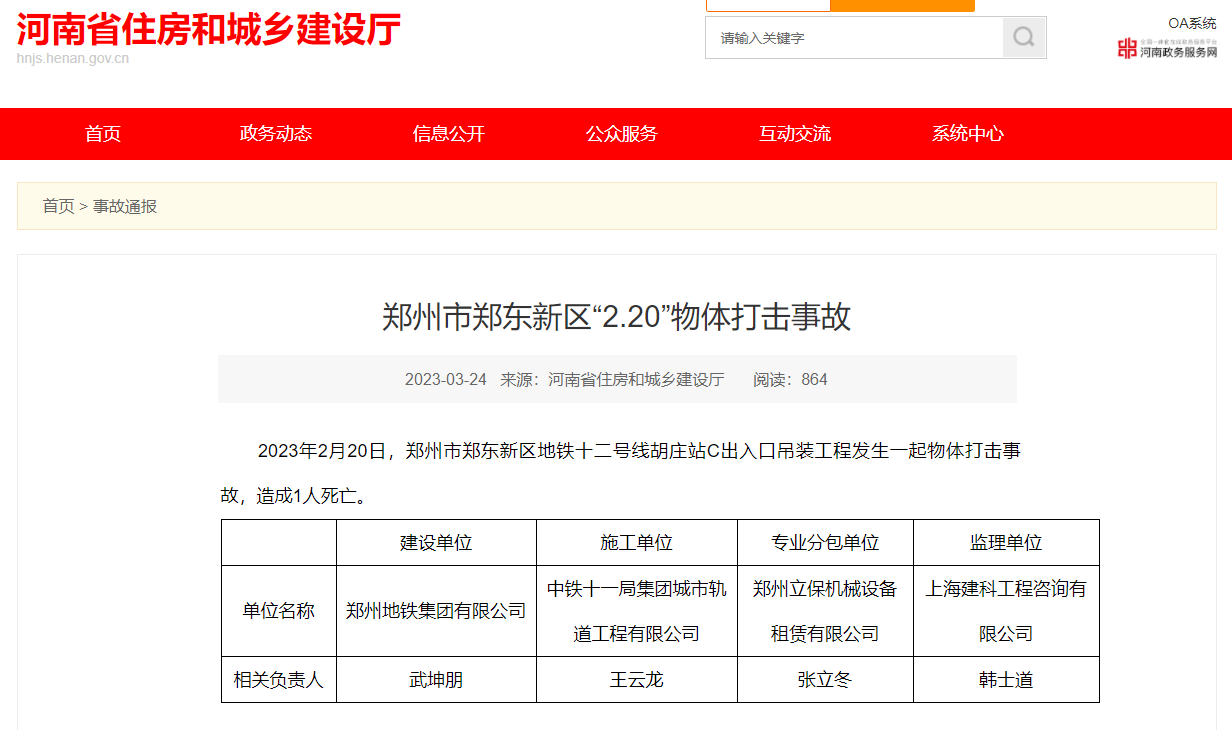
Task: Click the 阅读：864 view count
Action: tap(790, 380)
